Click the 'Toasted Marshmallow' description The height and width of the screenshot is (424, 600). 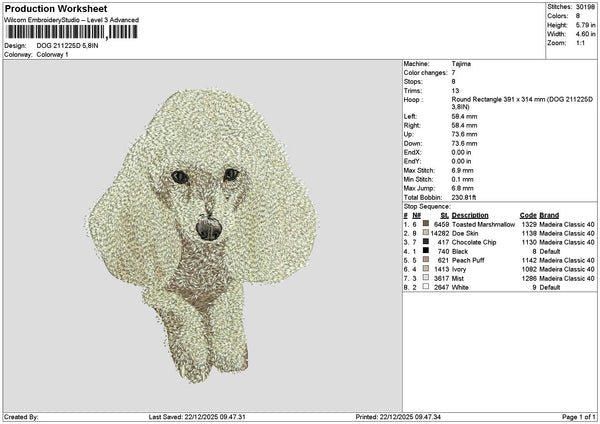483,224
